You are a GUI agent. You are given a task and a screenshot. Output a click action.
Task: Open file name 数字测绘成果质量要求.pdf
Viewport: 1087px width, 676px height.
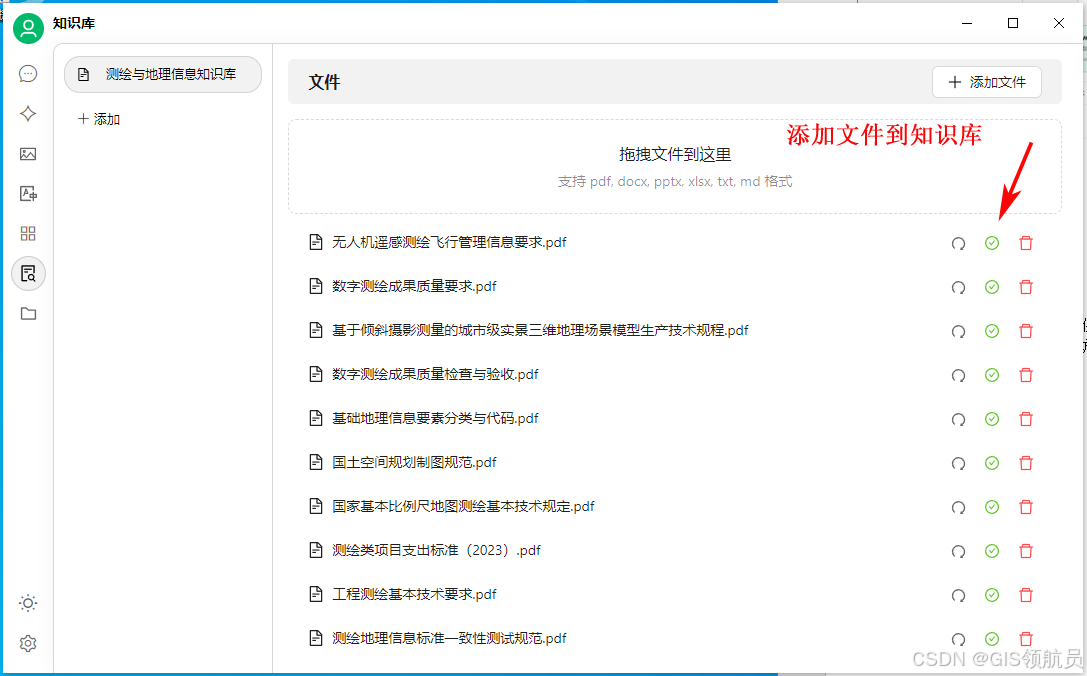coord(414,286)
